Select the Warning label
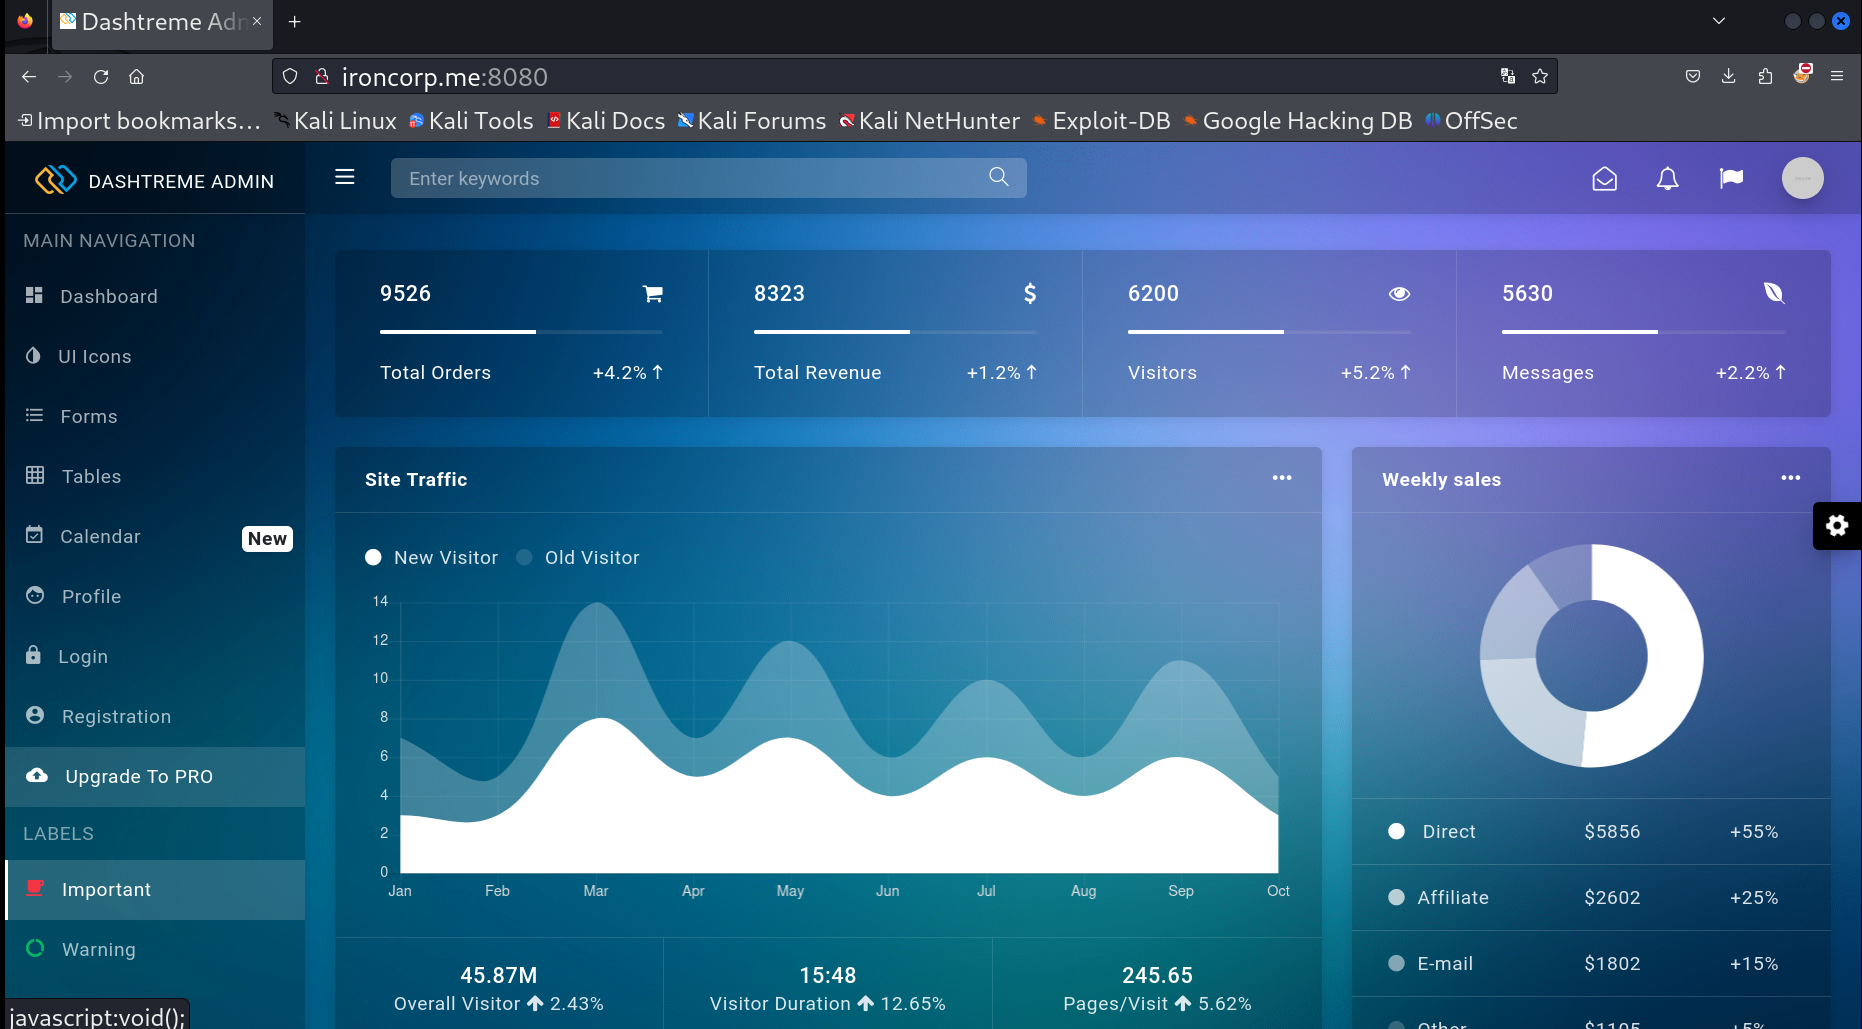1862x1029 pixels. tap(155, 949)
